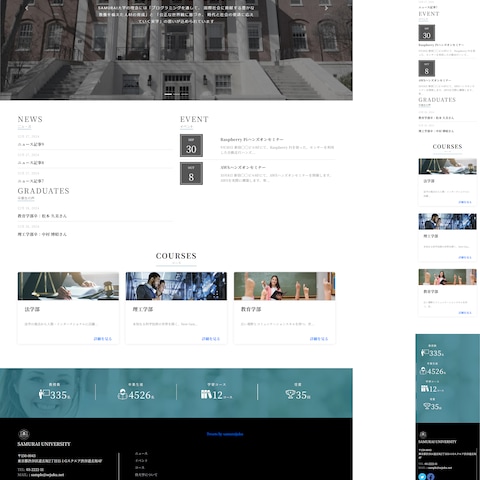The width and height of the screenshot is (480, 480).
Task: Click the blue powered-by link in footer
Action: point(225,434)
